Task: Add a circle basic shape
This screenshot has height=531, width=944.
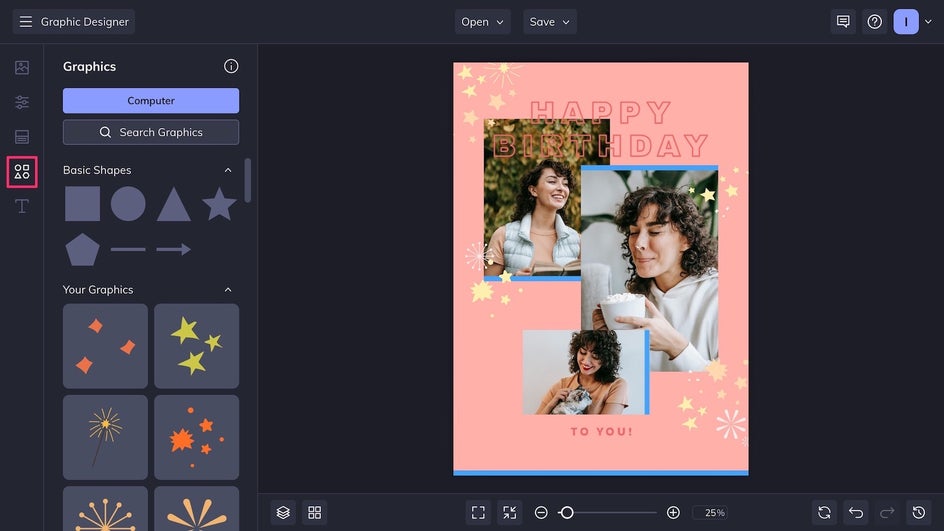Action: pos(128,203)
